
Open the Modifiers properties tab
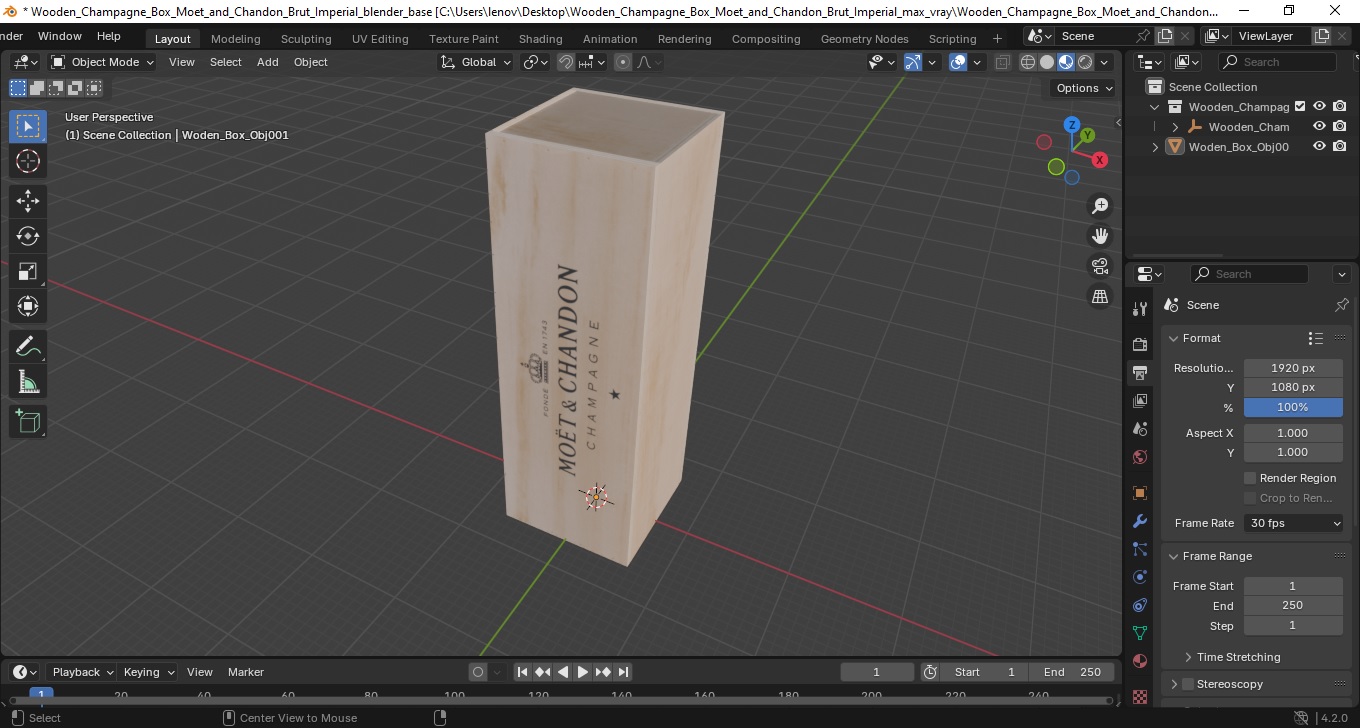[1139, 521]
